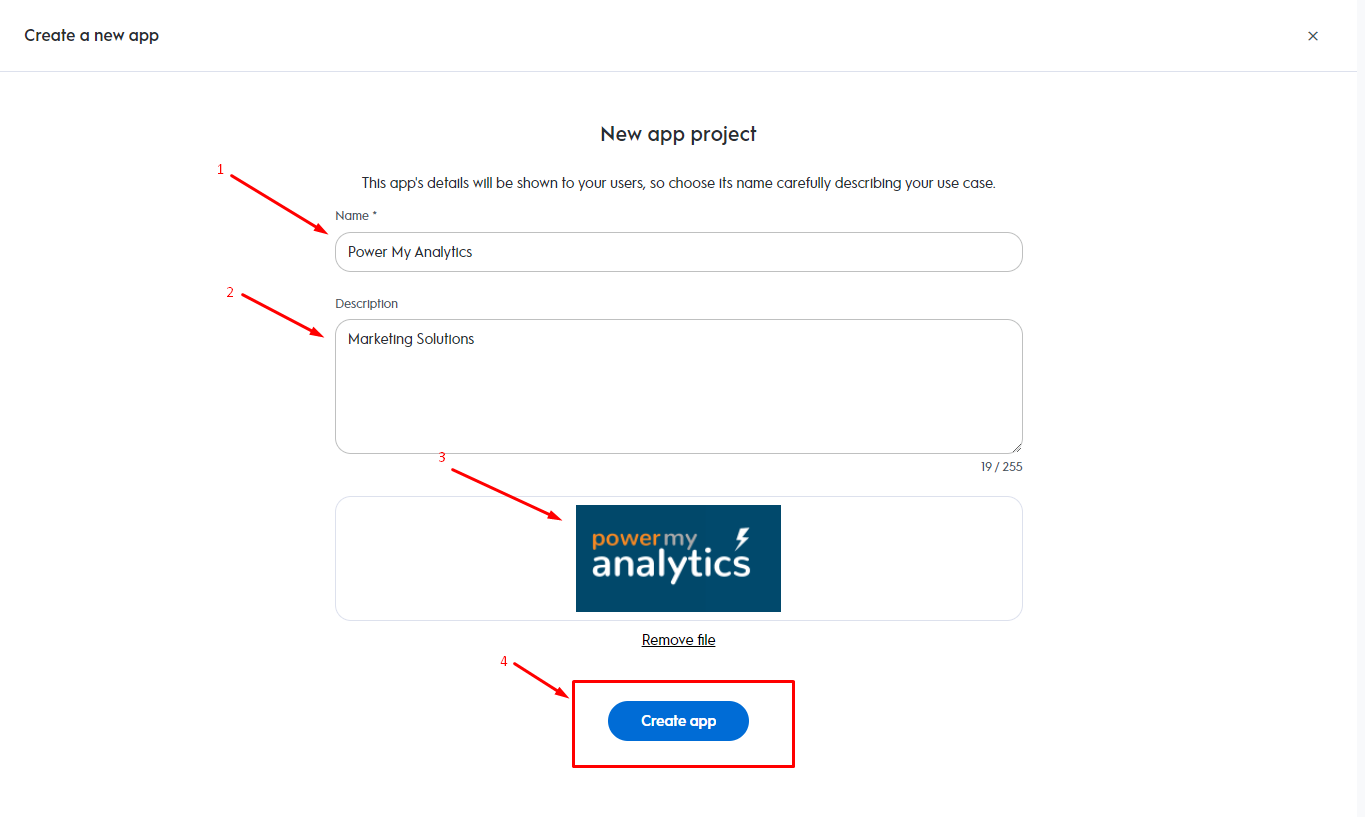Click the Name field label
This screenshot has width=1365, height=817.
click(355, 216)
